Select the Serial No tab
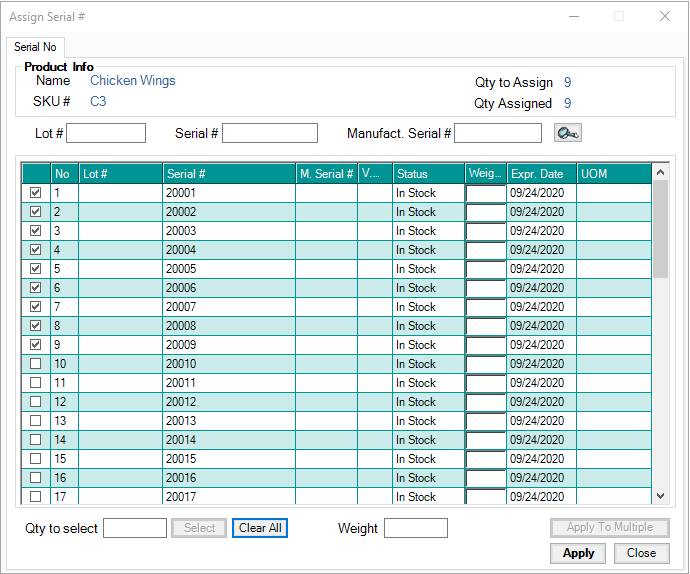This screenshot has height=574, width=690. point(35,47)
